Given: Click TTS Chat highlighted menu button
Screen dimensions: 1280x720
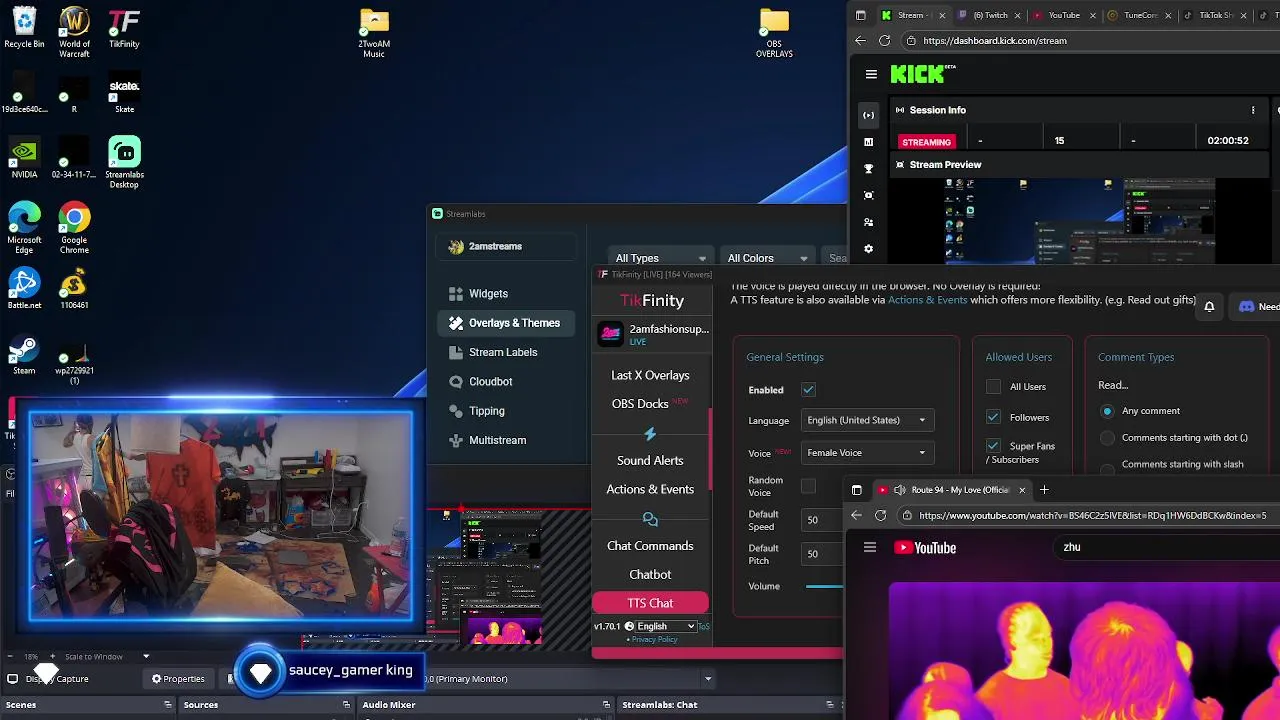Looking at the screenshot, I should click(650, 603).
